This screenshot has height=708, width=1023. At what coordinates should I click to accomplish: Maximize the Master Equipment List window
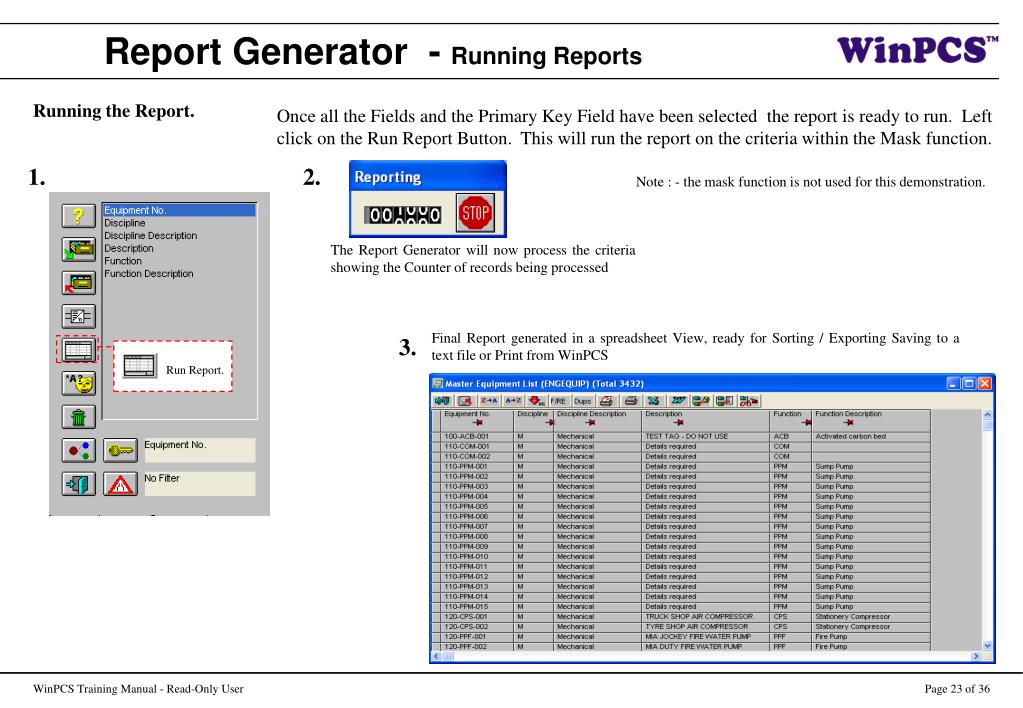[x=969, y=384]
